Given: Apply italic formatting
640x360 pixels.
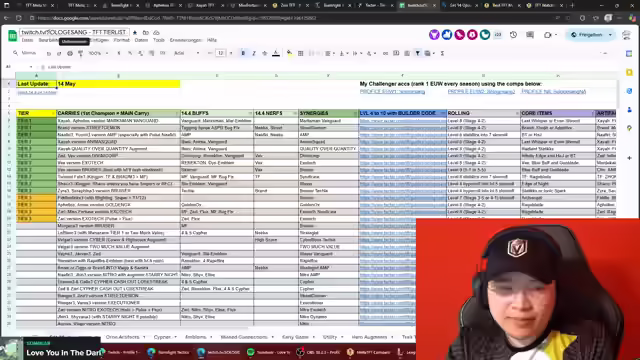Looking at the screenshot, I should [x=254, y=53].
